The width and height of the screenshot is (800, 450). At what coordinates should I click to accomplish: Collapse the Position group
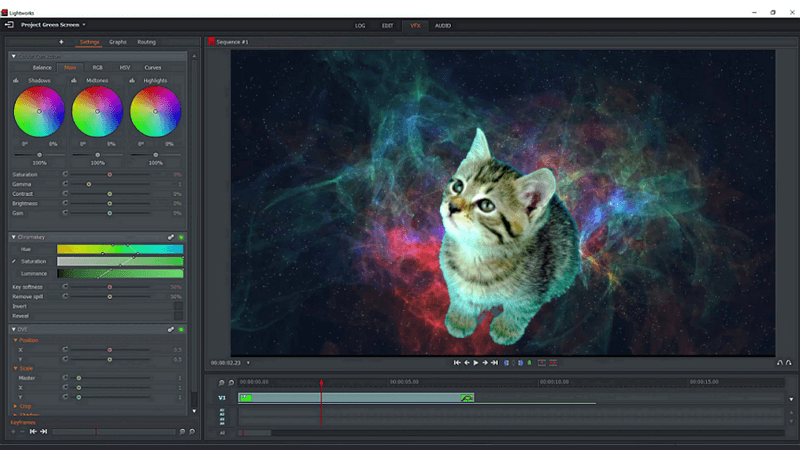click(15, 340)
